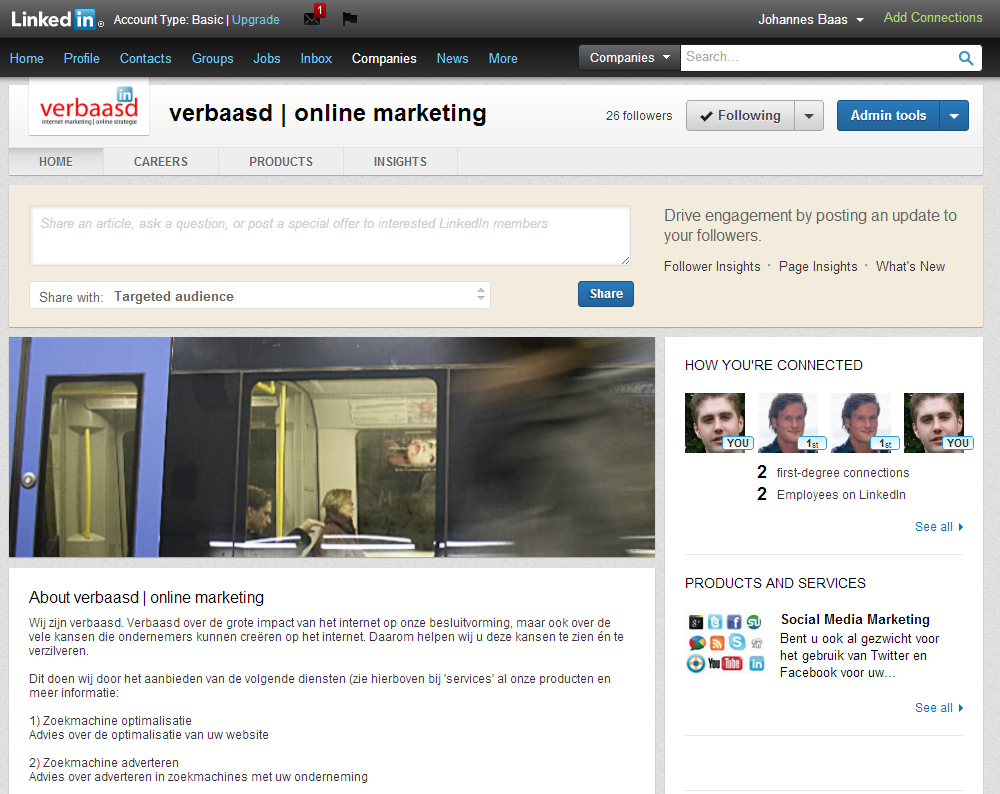Click the LinkedIn logo
The height and width of the screenshot is (794, 1000).
tap(56, 19)
